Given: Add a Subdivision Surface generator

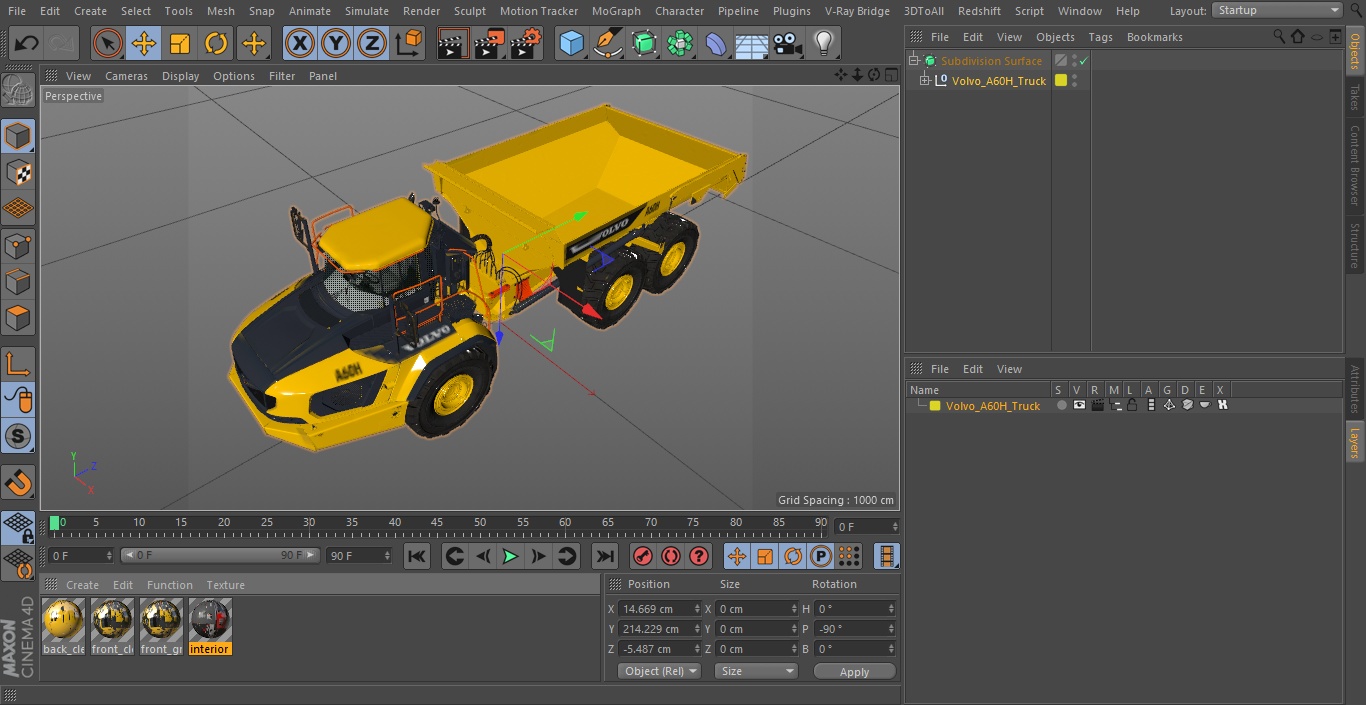Looking at the screenshot, I should point(644,43).
